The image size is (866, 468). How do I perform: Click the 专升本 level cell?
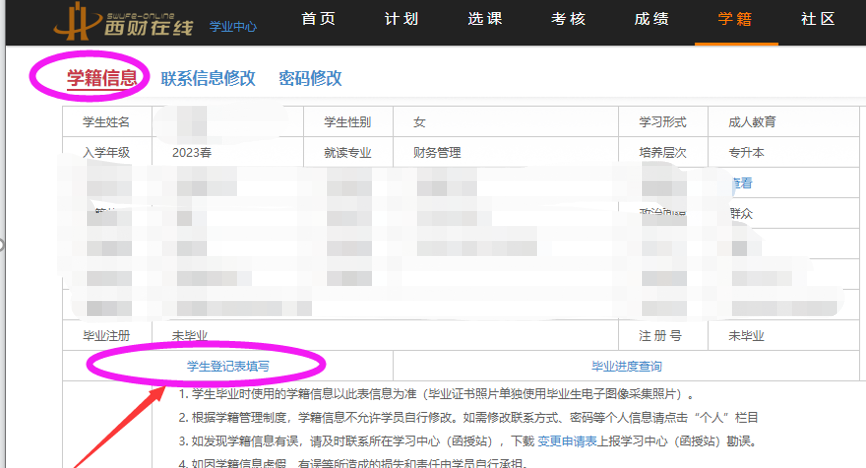746,153
